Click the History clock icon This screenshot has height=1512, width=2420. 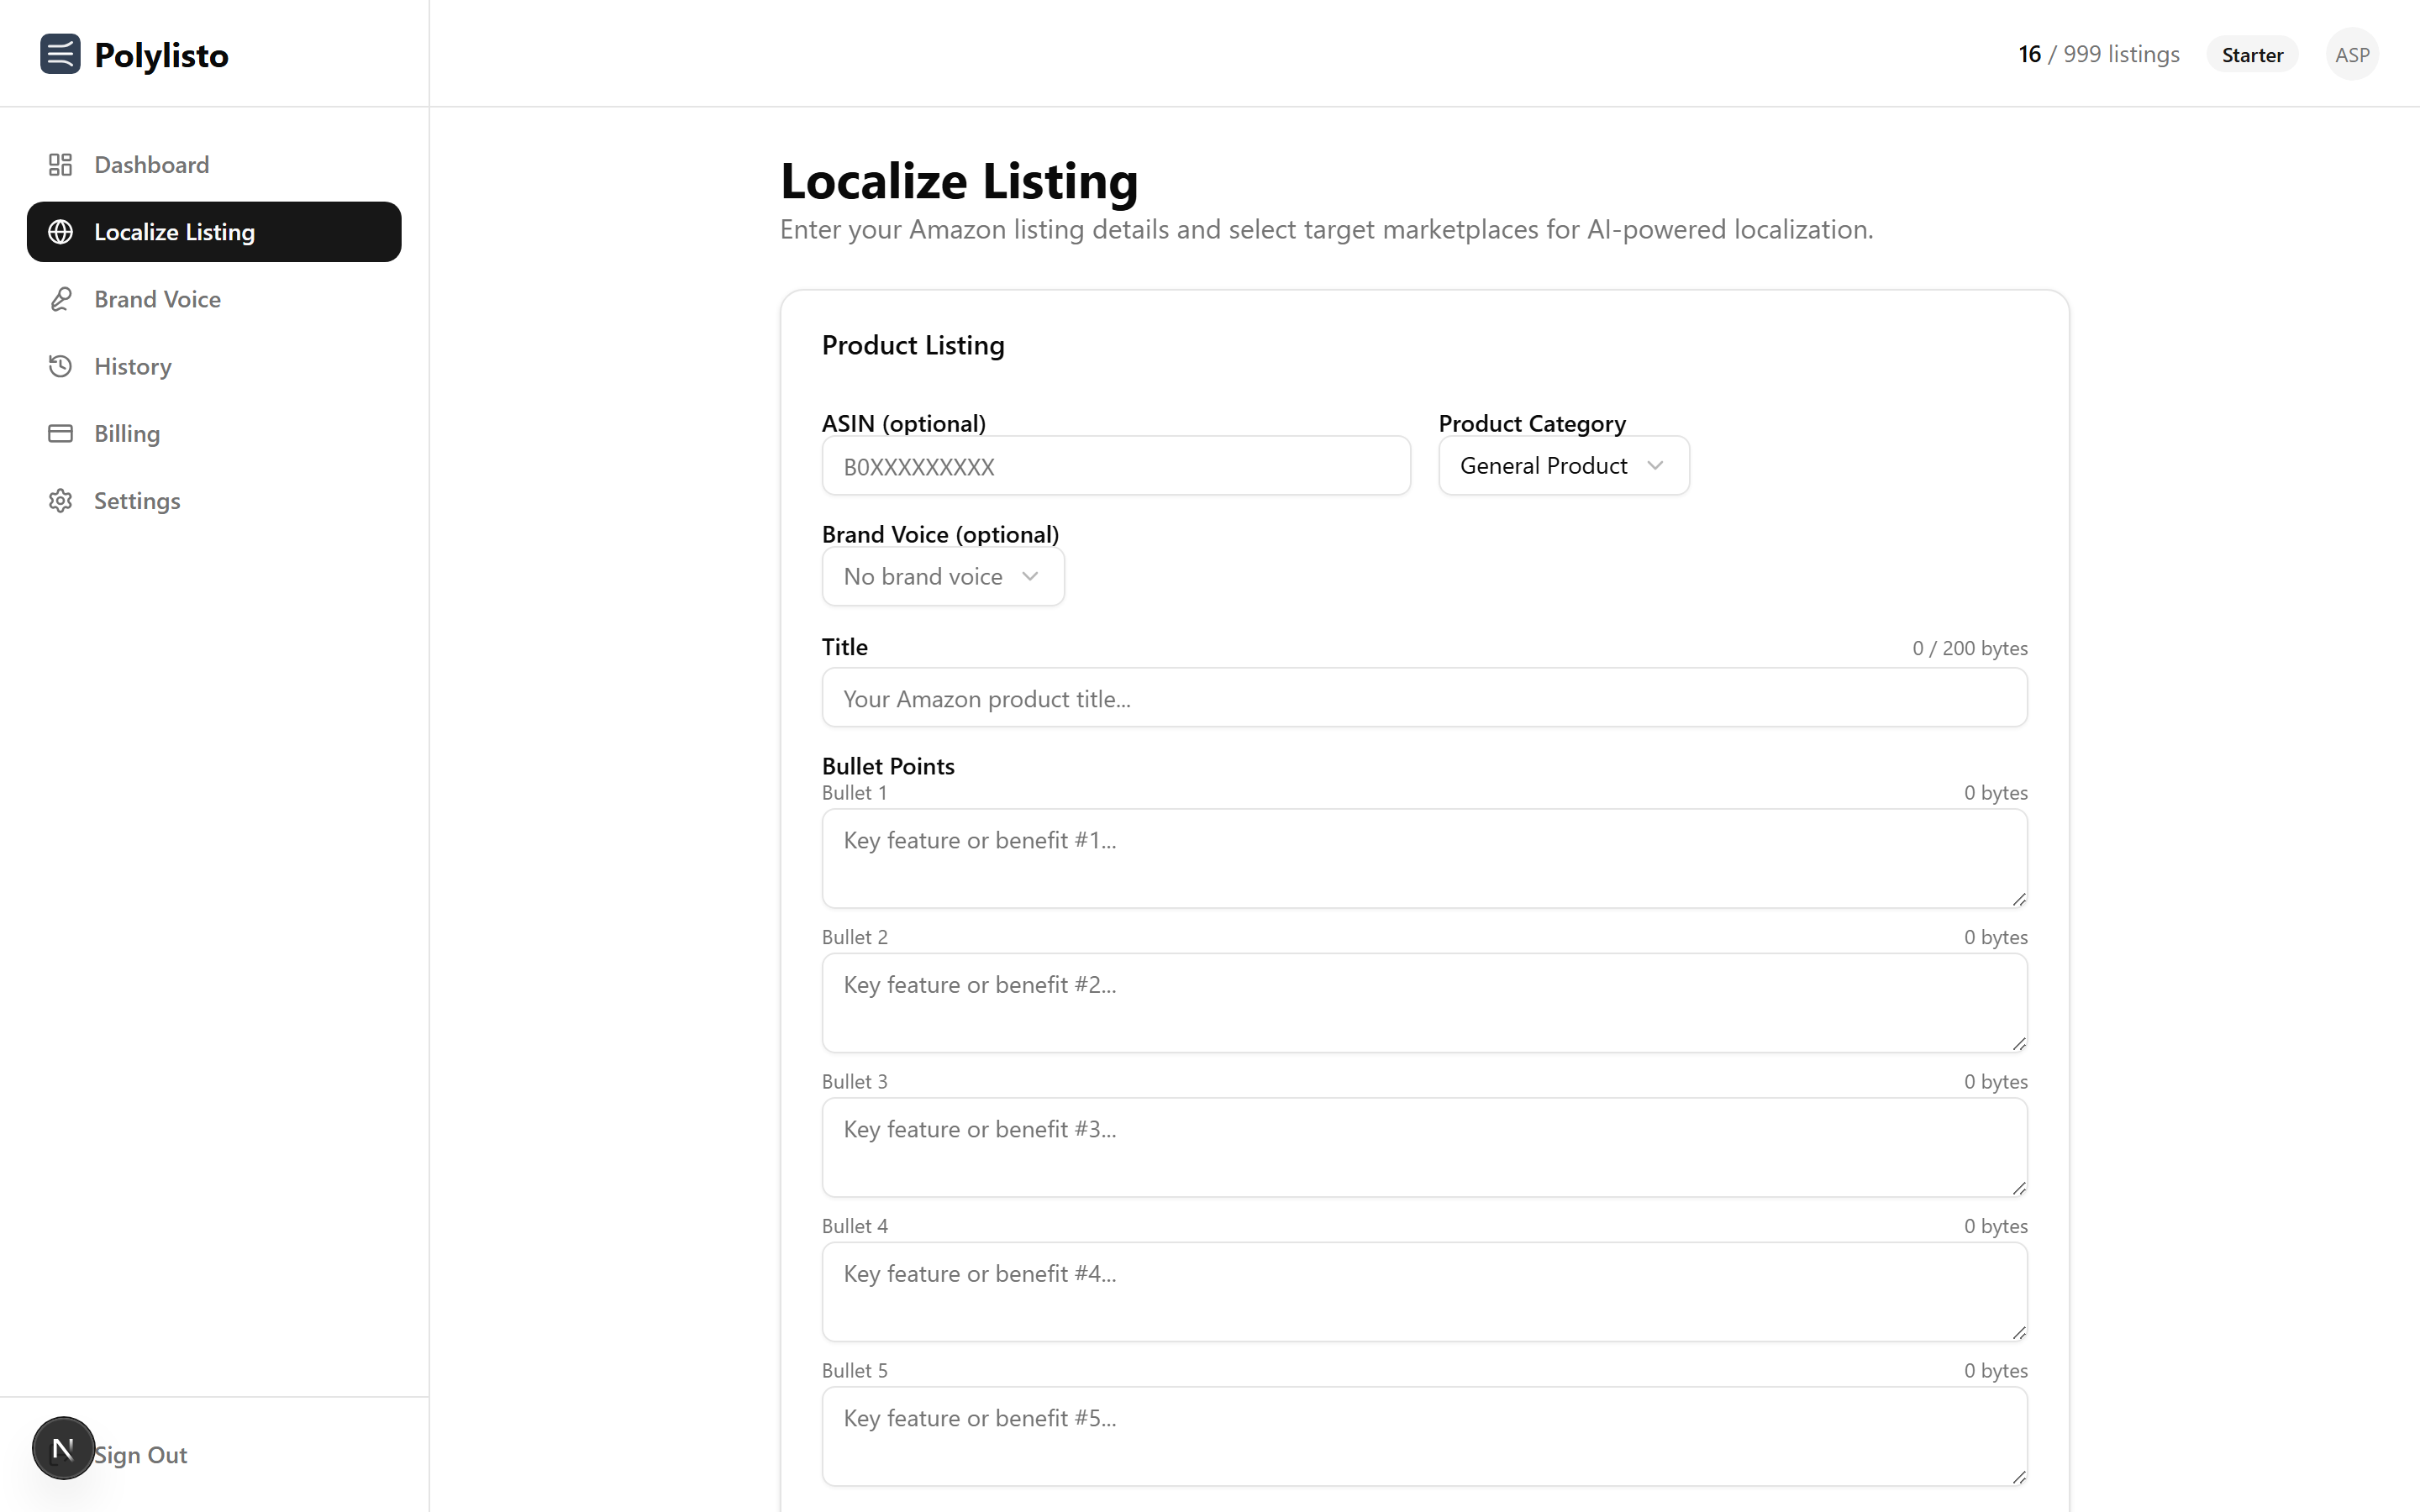[x=60, y=366]
